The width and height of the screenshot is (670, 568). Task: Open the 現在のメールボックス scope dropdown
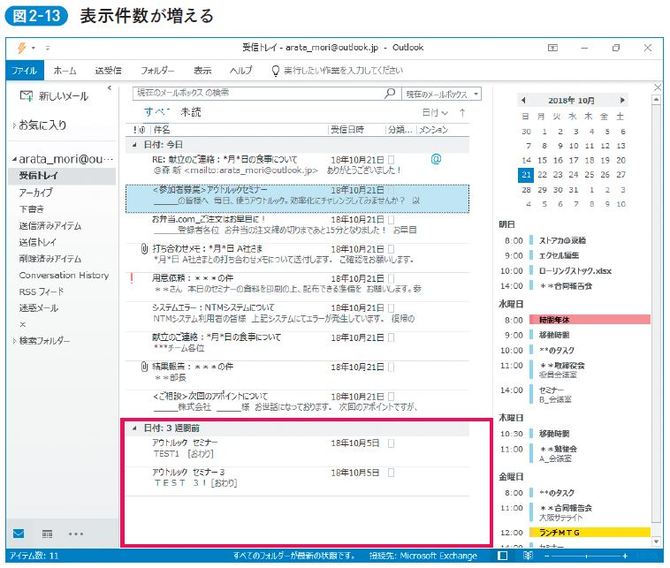click(441, 94)
